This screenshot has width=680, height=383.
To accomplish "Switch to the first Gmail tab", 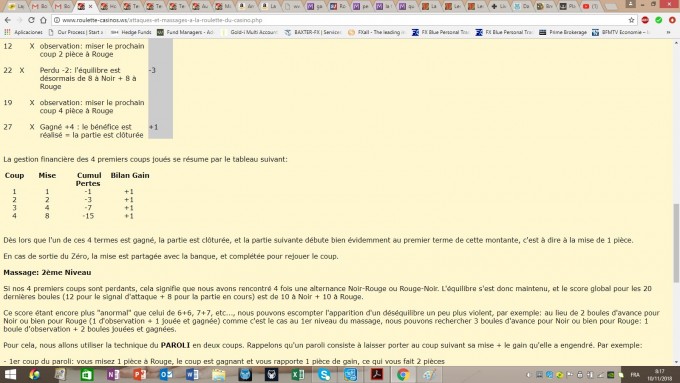I will pos(39,6).
